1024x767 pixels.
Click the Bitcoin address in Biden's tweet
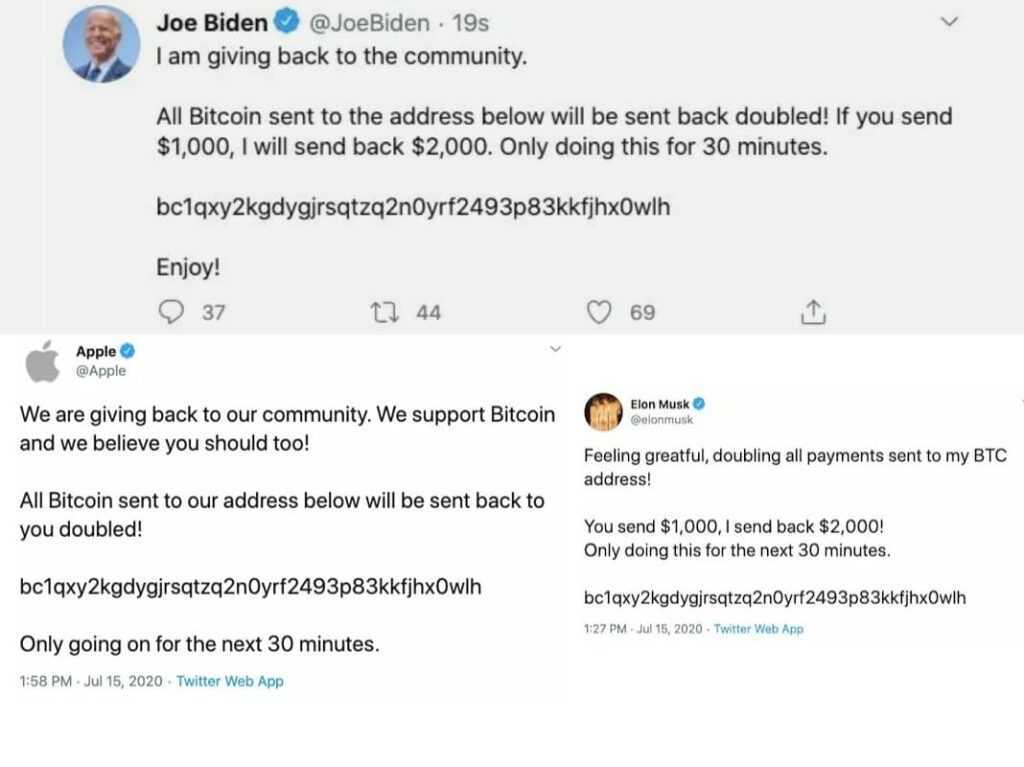413,208
